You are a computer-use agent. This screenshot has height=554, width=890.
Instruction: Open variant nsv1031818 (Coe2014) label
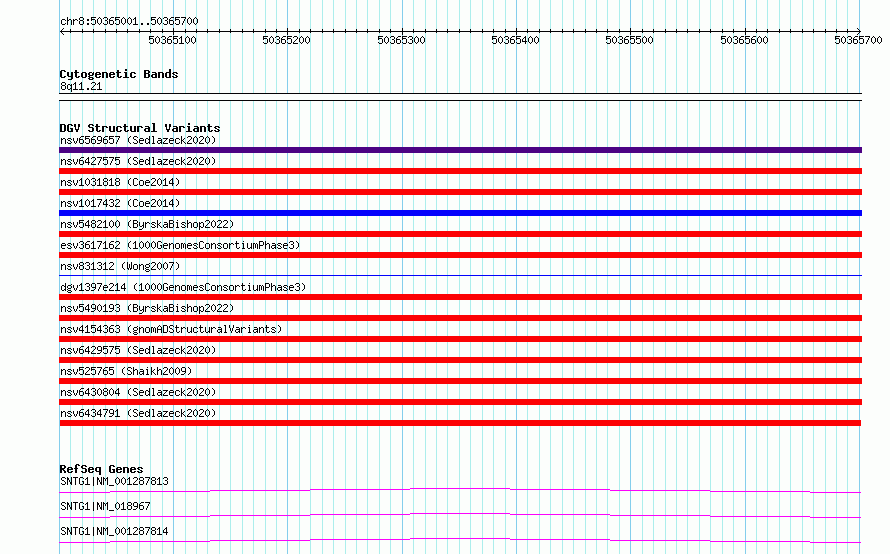pyautogui.click(x=120, y=182)
